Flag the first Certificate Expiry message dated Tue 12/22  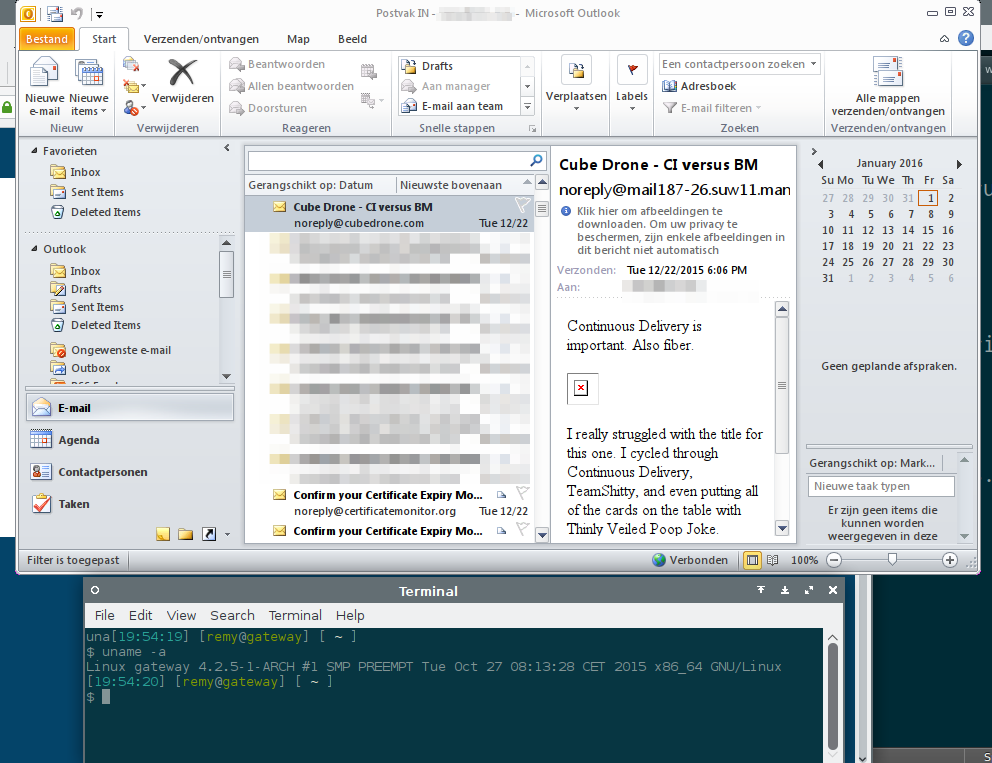[x=523, y=493]
